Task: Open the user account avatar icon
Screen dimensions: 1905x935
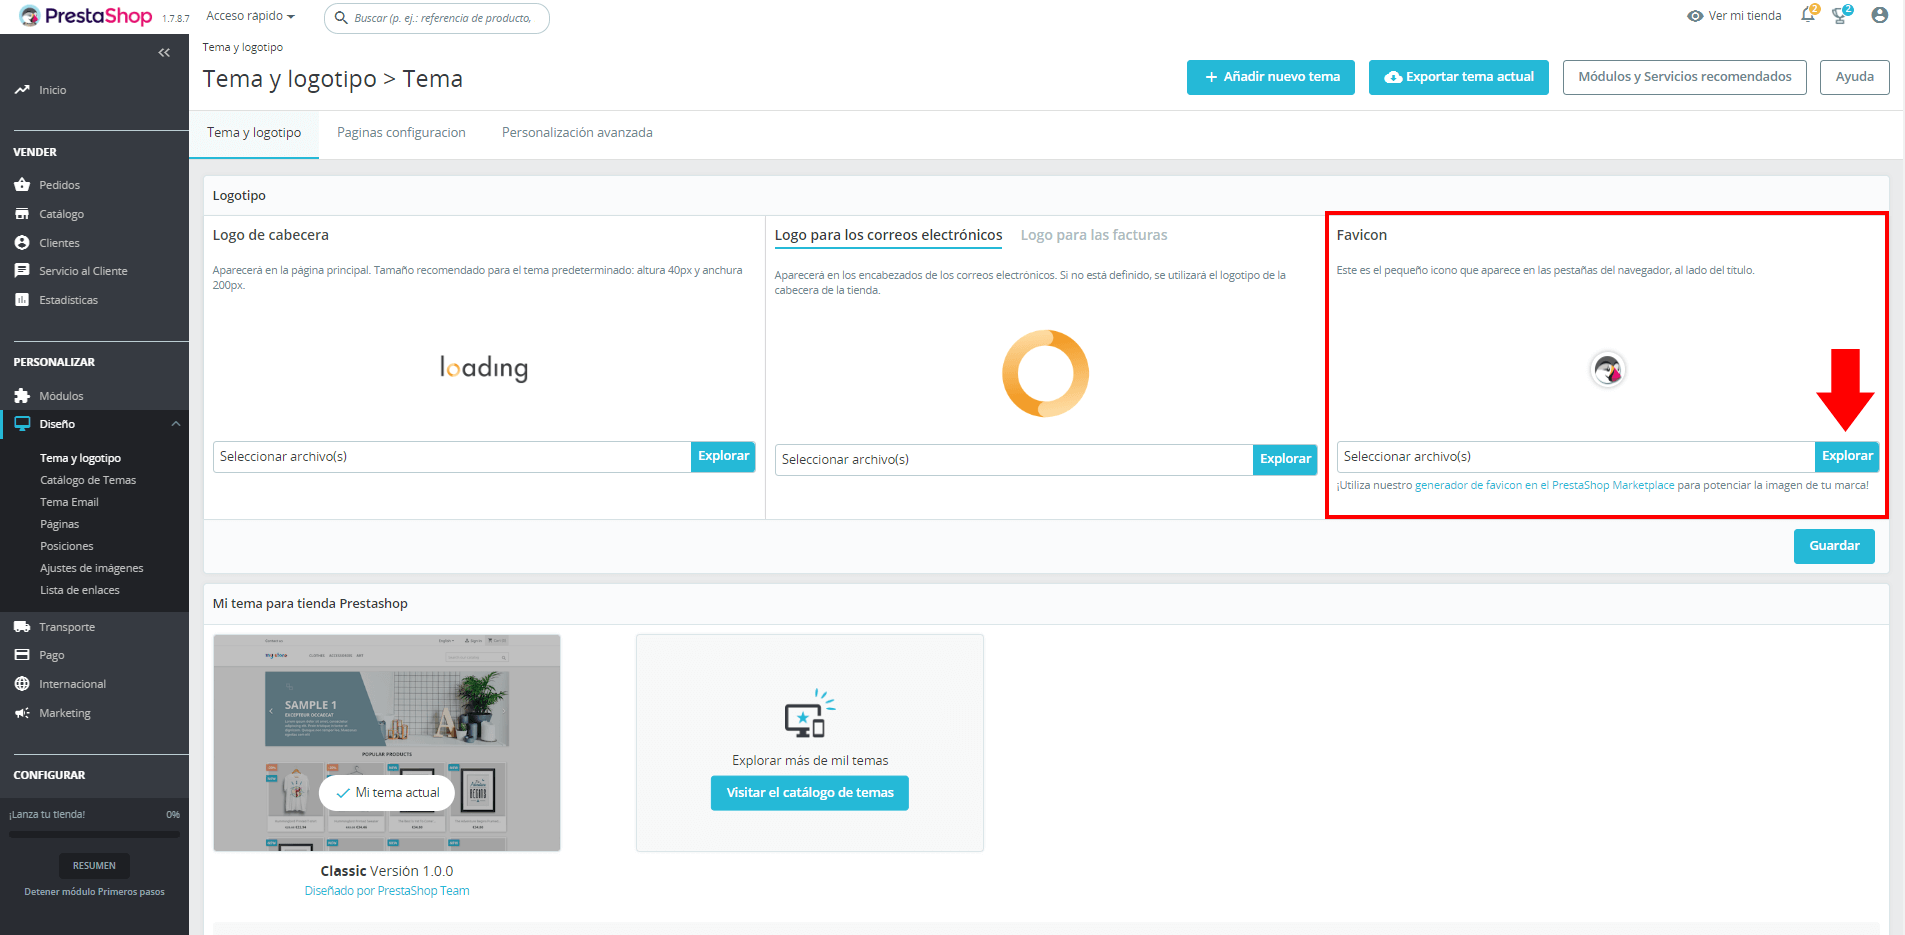Action: click(x=1880, y=15)
